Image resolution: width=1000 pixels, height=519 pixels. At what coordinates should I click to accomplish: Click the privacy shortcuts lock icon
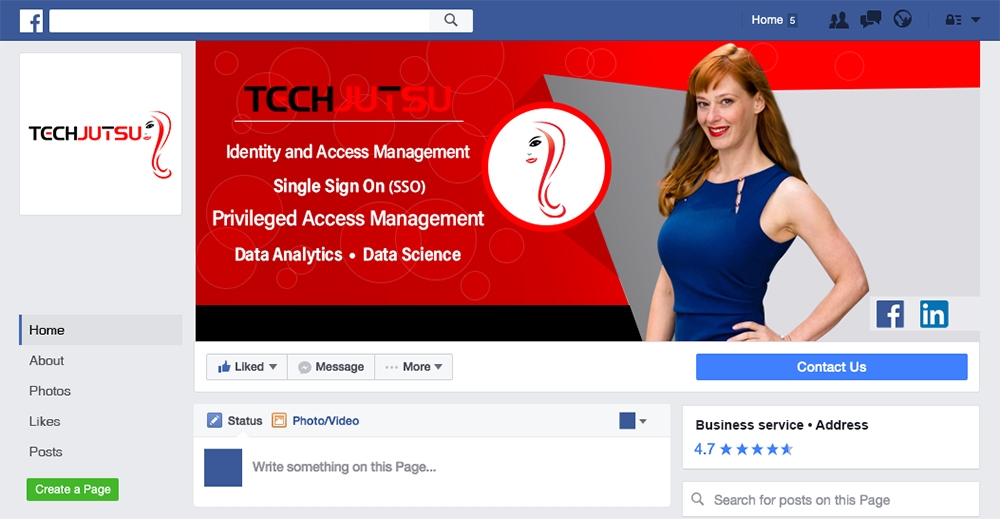point(953,20)
